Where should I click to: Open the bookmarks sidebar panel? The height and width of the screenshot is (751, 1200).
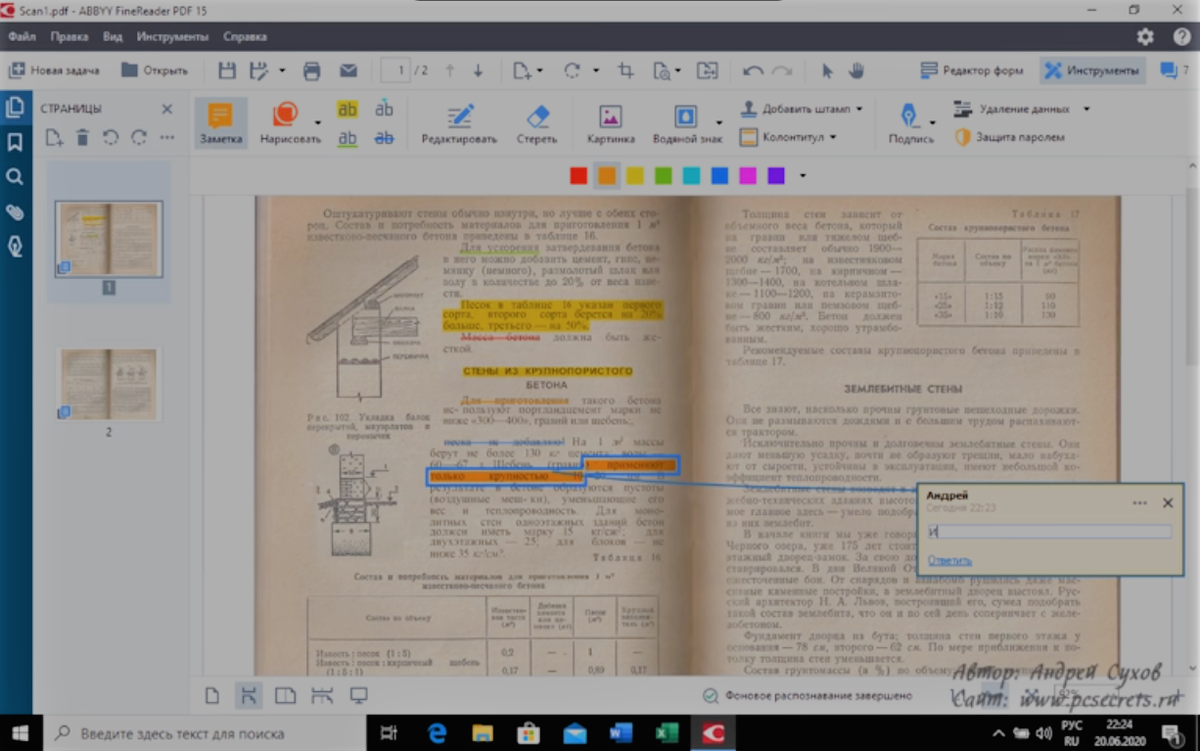click(x=15, y=143)
